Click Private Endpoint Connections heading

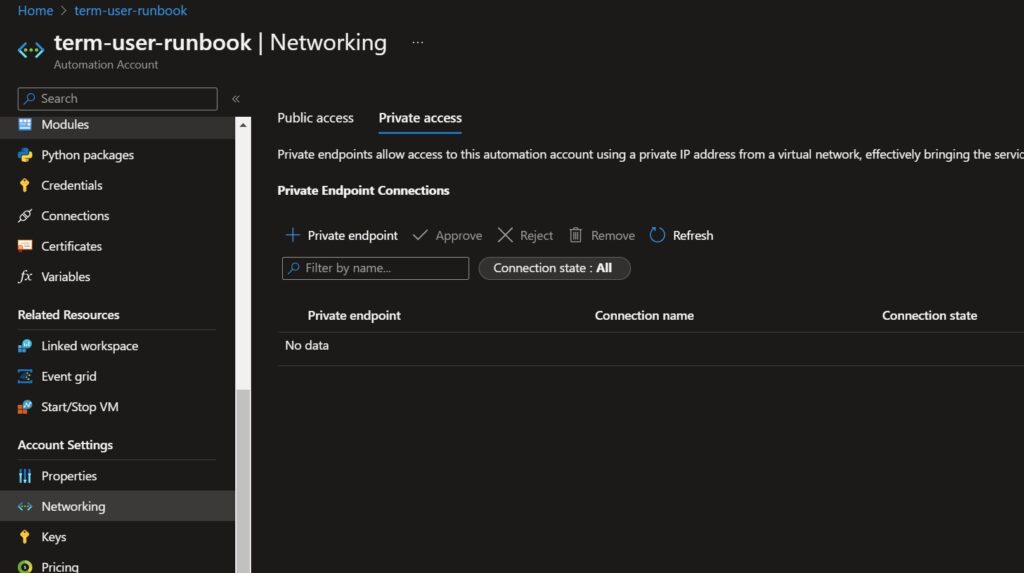pyautogui.click(x=363, y=190)
